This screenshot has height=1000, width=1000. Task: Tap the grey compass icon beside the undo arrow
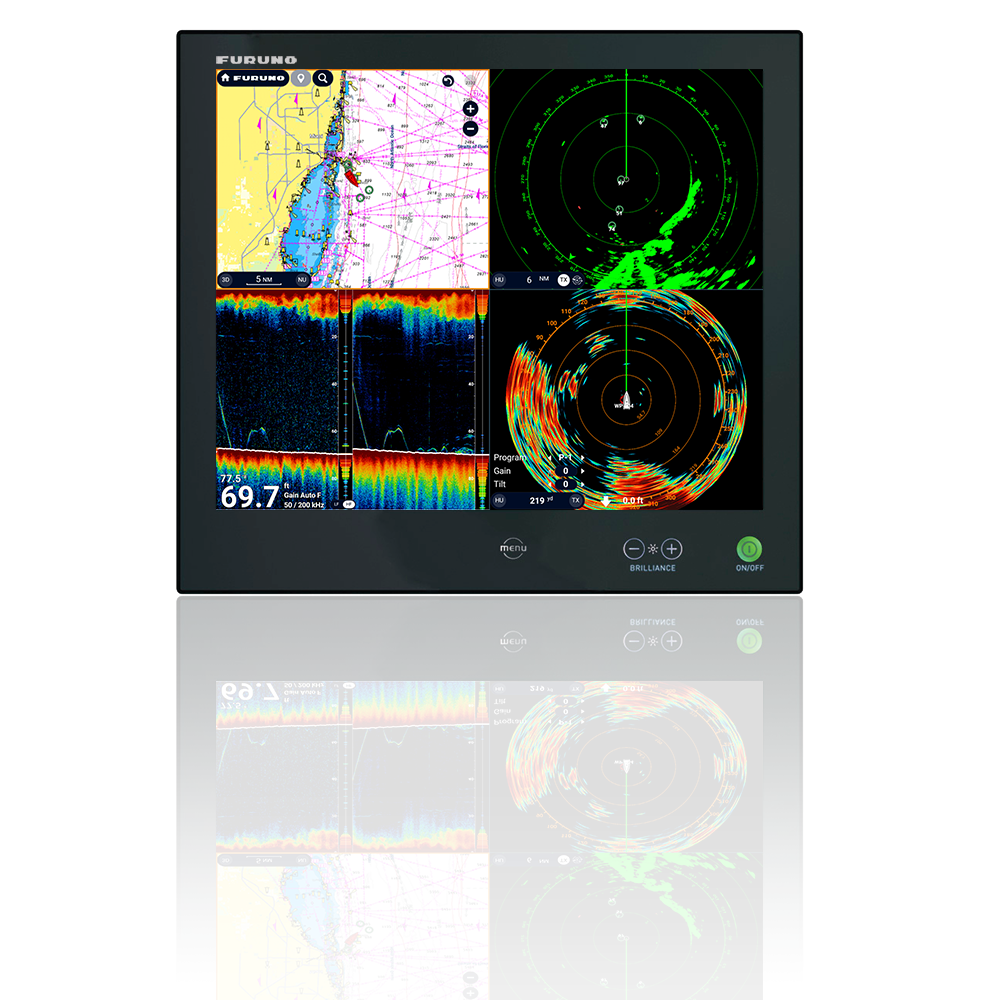(470, 82)
